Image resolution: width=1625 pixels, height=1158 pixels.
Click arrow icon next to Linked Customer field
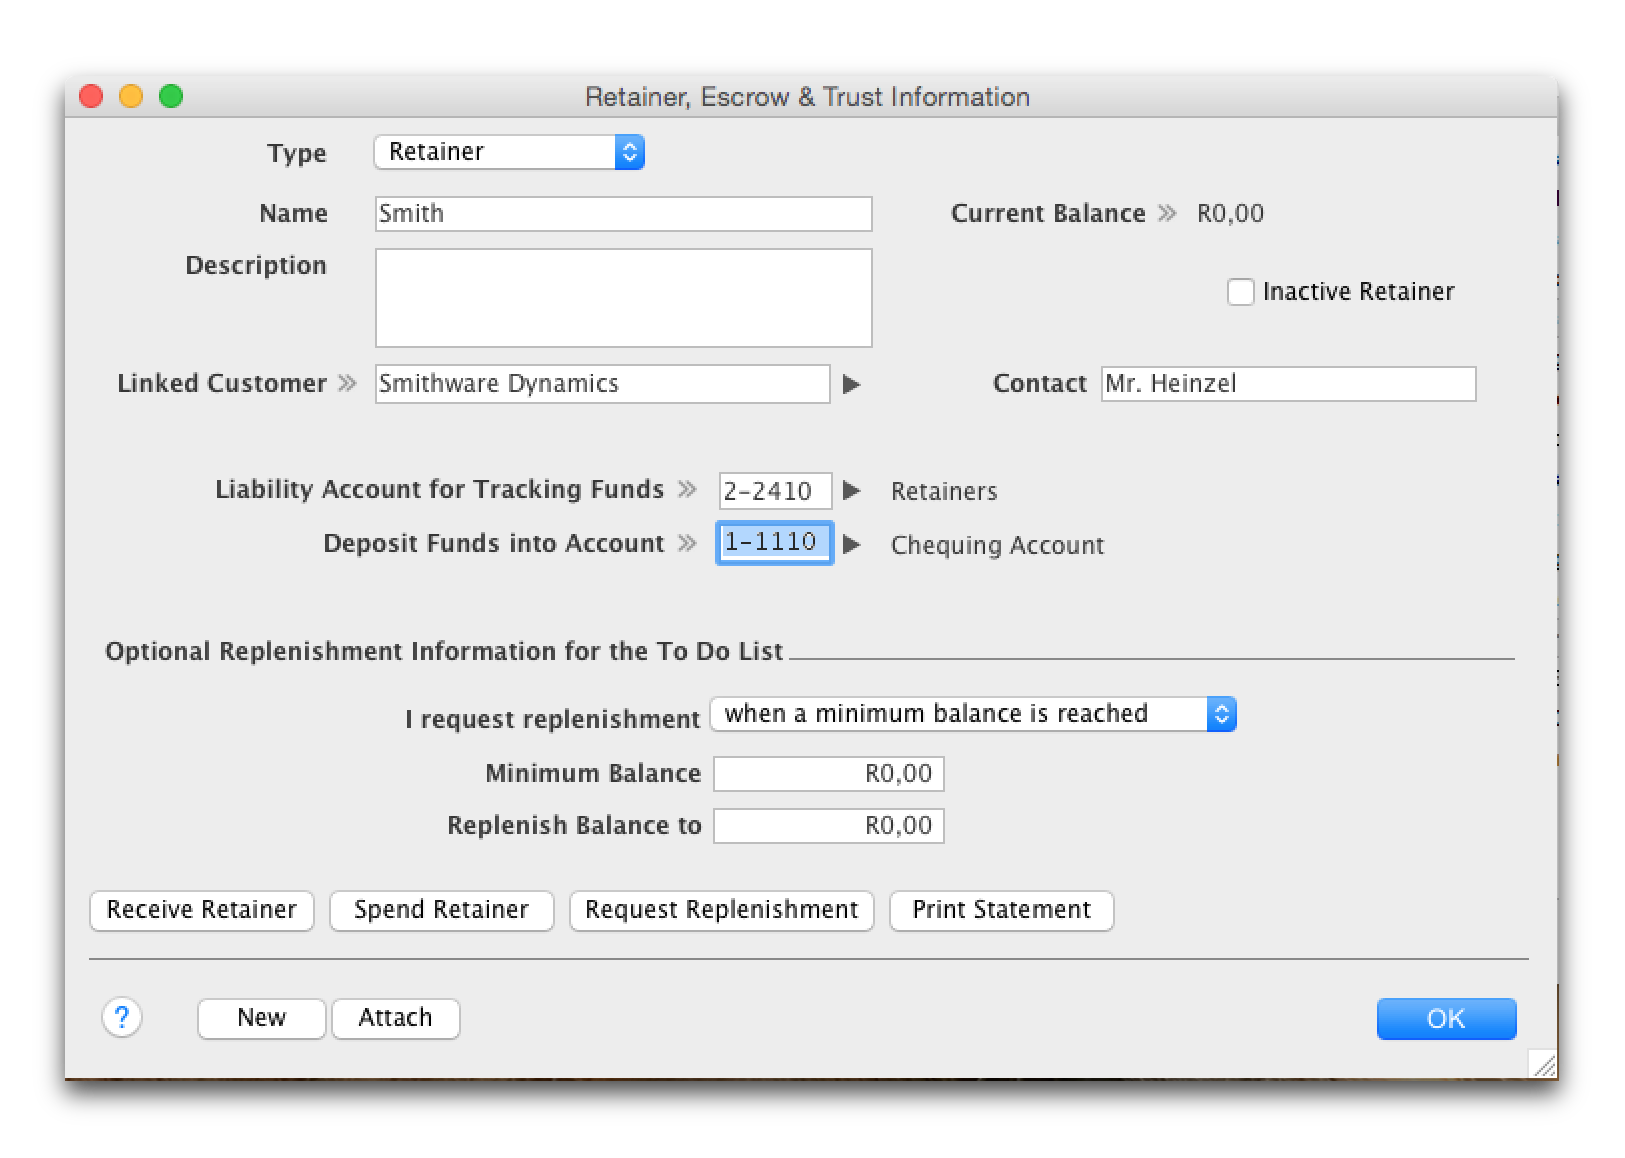click(851, 384)
